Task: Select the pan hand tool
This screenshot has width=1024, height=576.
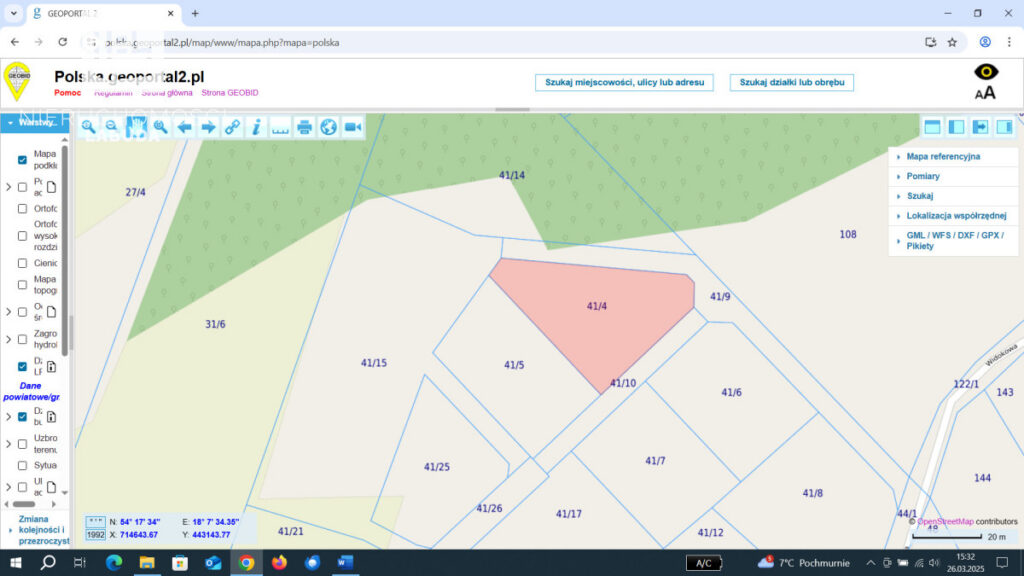Action: pyautogui.click(x=136, y=127)
